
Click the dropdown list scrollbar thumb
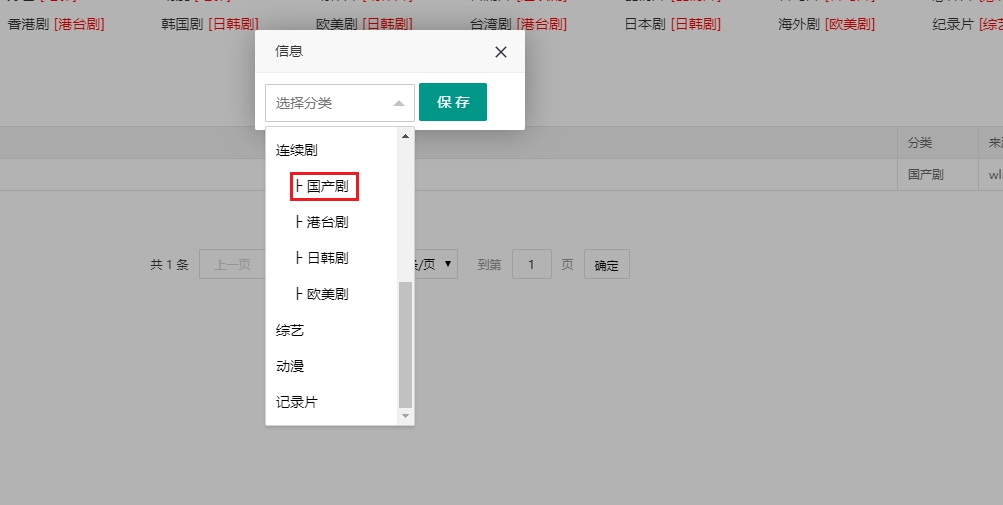(x=405, y=344)
